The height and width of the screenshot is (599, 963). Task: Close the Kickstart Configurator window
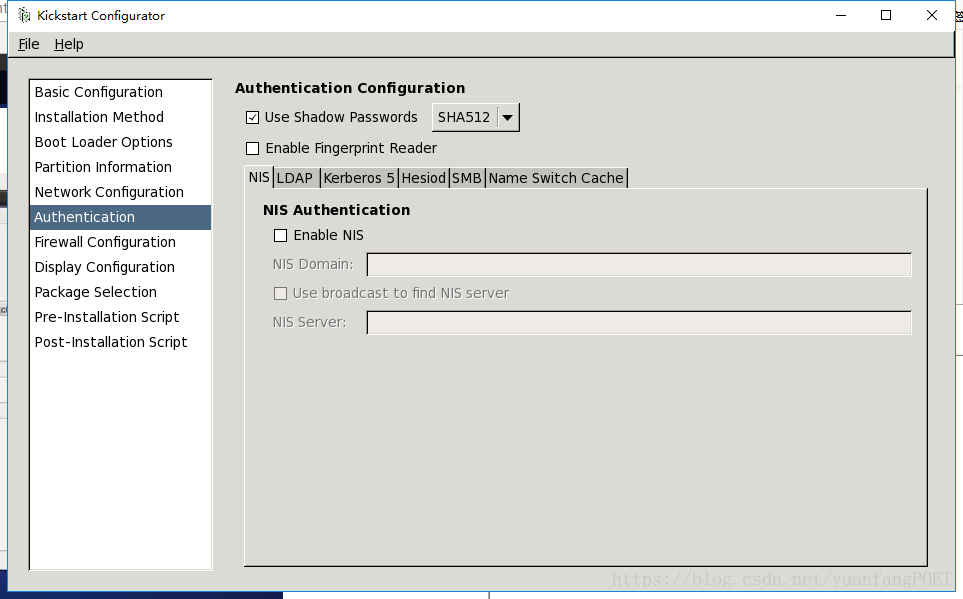[x=932, y=15]
